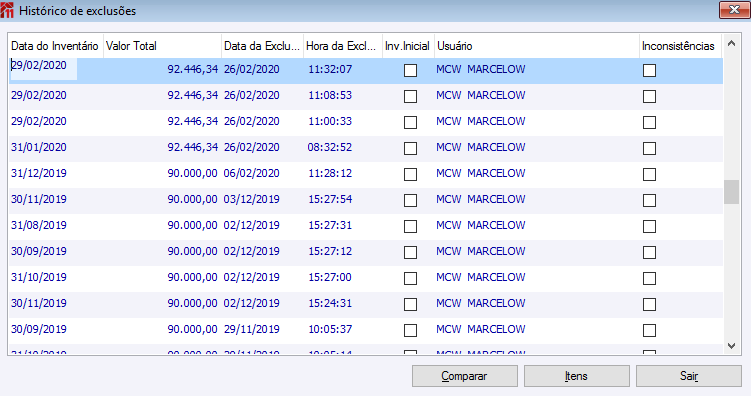Toggle Inv.Inicial checkbox in 11:28:12 row
This screenshot has height=396, width=751.
410,174
